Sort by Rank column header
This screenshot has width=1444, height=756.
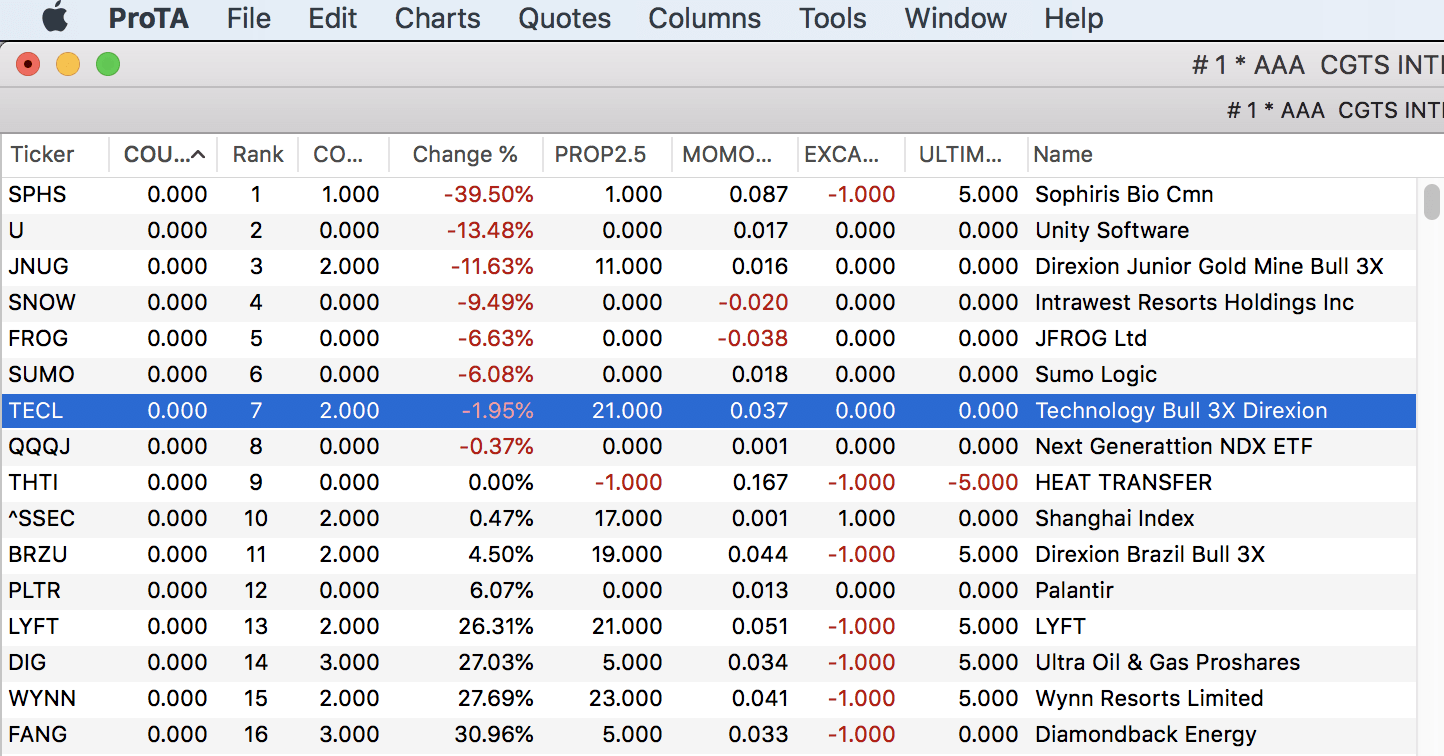[x=258, y=155]
